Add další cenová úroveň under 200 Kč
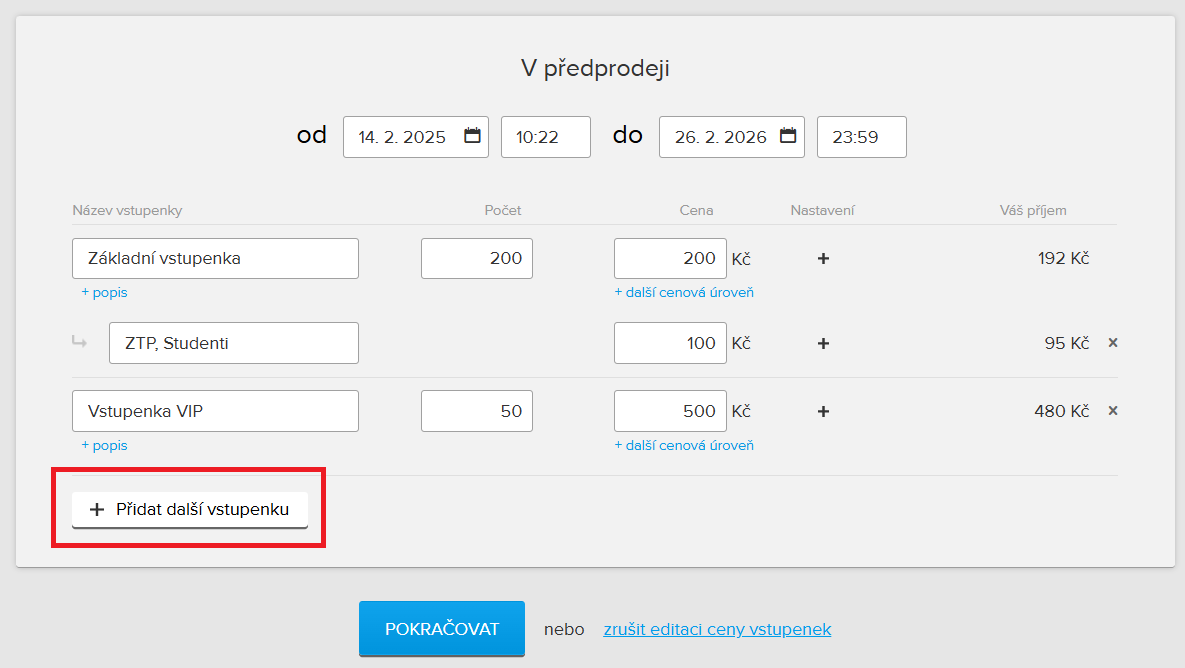Image resolution: width=1185 pixels, height=668 pixels. point(684,293)
